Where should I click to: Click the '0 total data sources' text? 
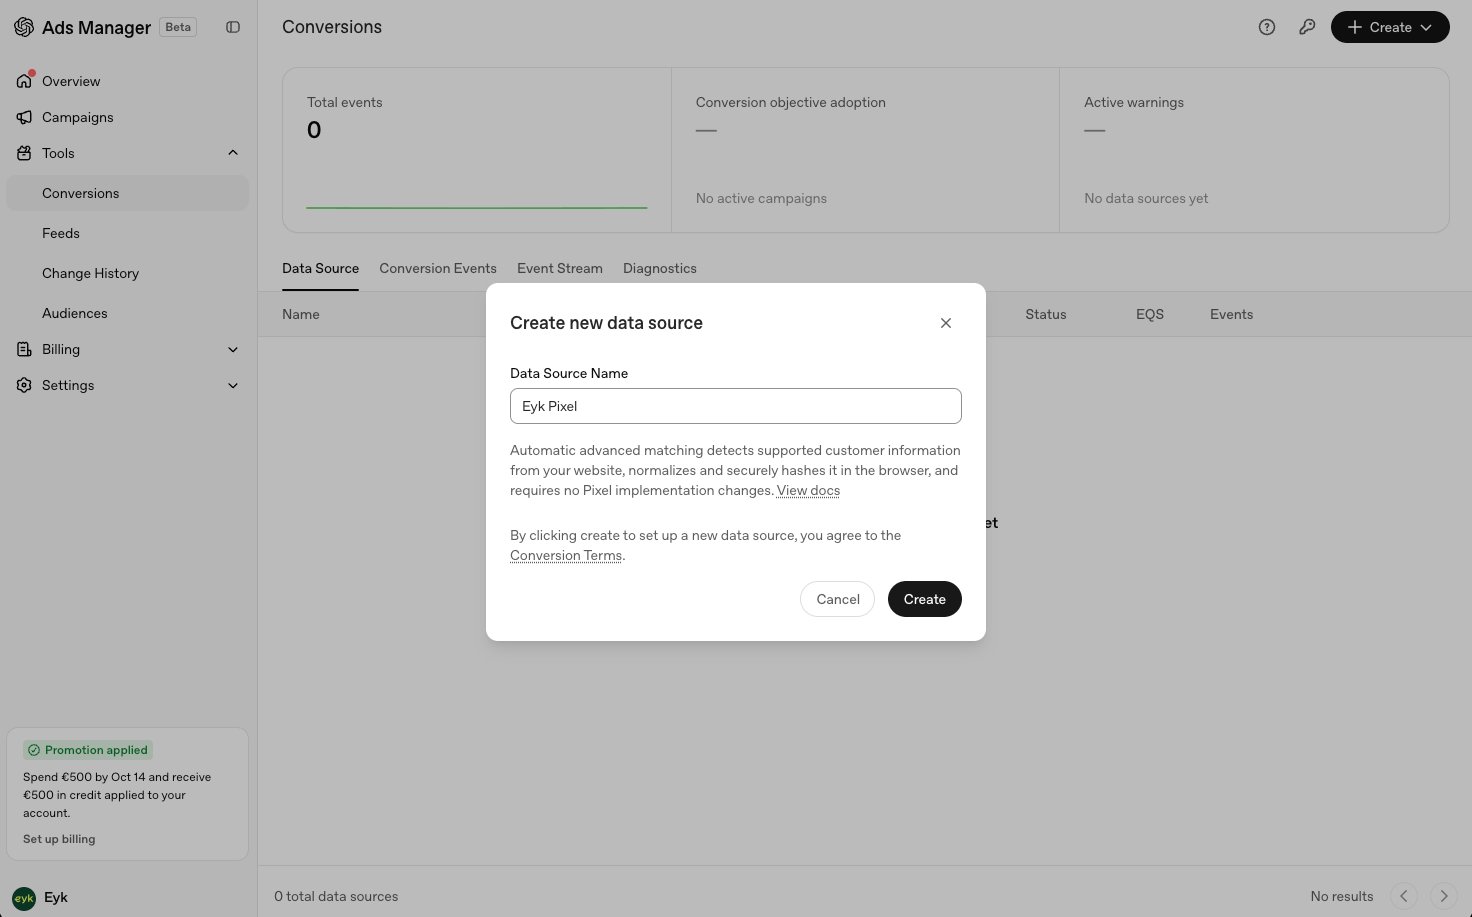click(x=336, y=896)
